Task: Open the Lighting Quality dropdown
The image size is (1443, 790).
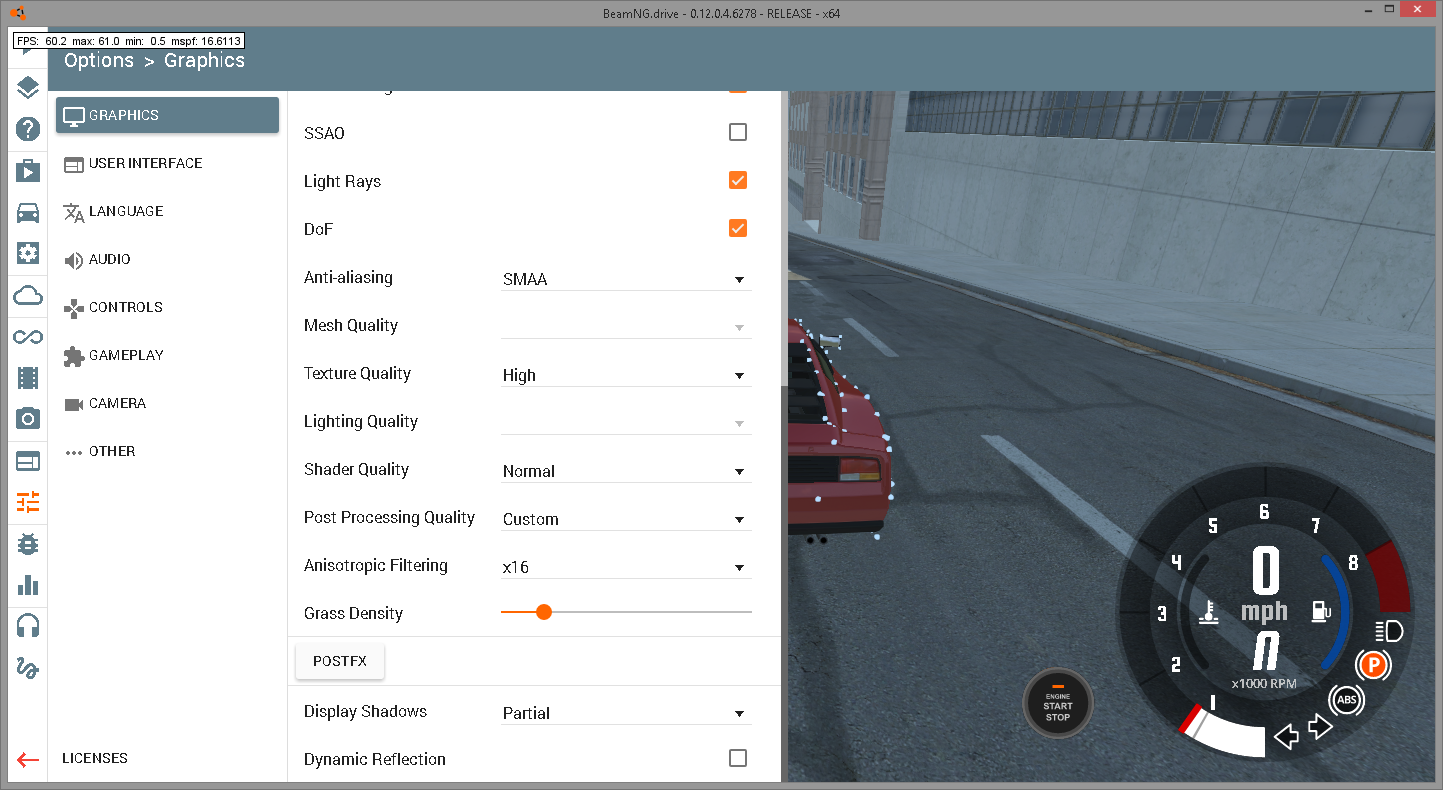Action: click(x=626, y=423)
